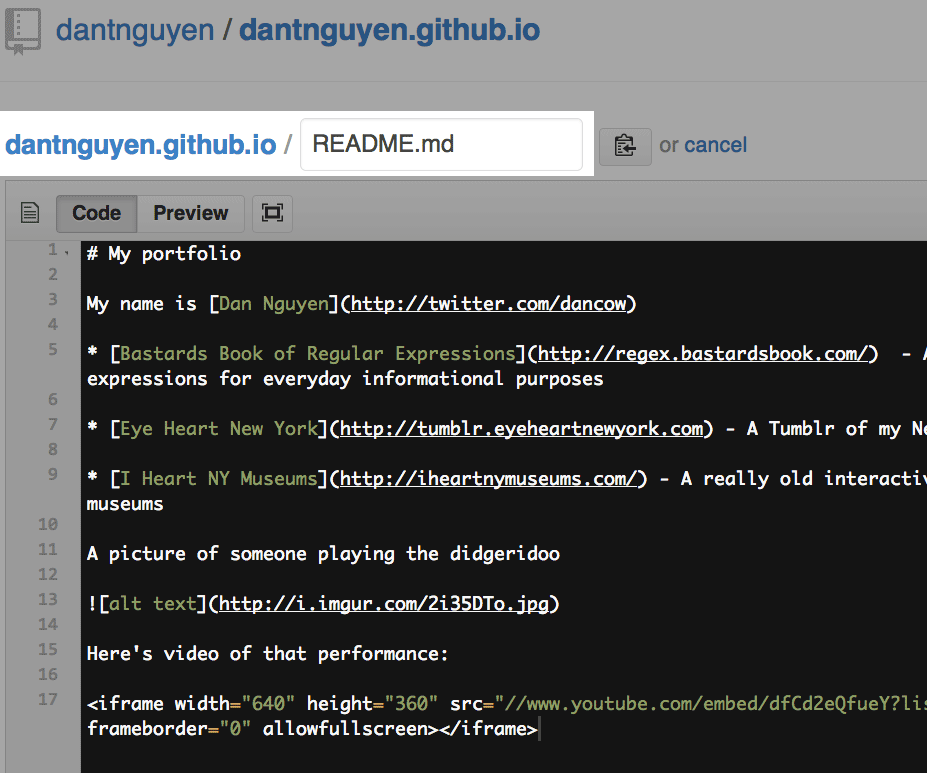
Task: Click the dantnguyen.github.io breadcrumb link
Action: click(x=140, y=144)
